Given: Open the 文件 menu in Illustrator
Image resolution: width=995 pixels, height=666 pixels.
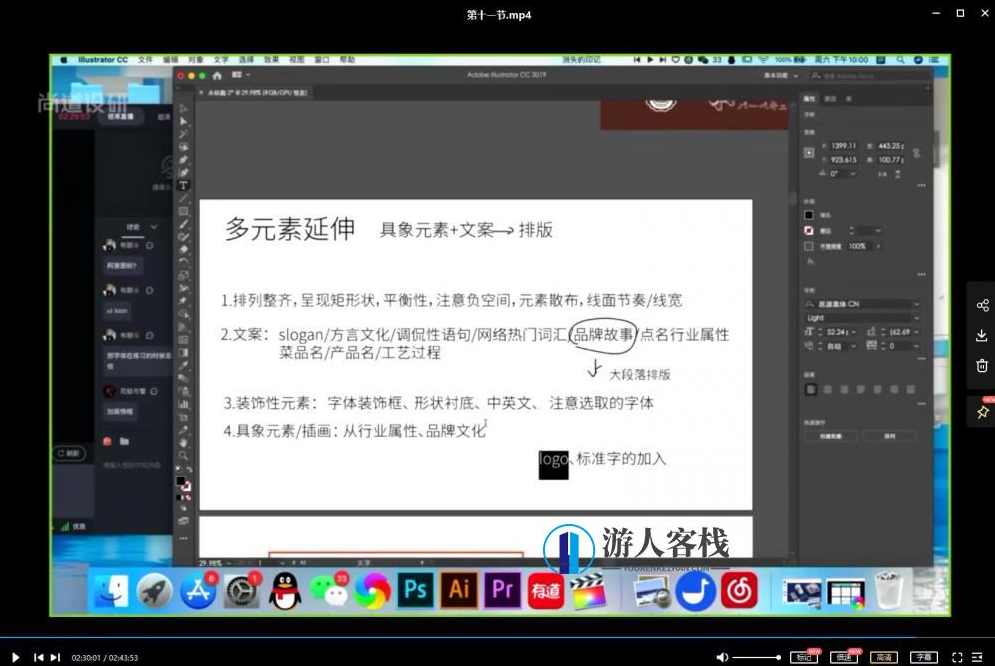Looking at the screenshot, I should (145, 59).
